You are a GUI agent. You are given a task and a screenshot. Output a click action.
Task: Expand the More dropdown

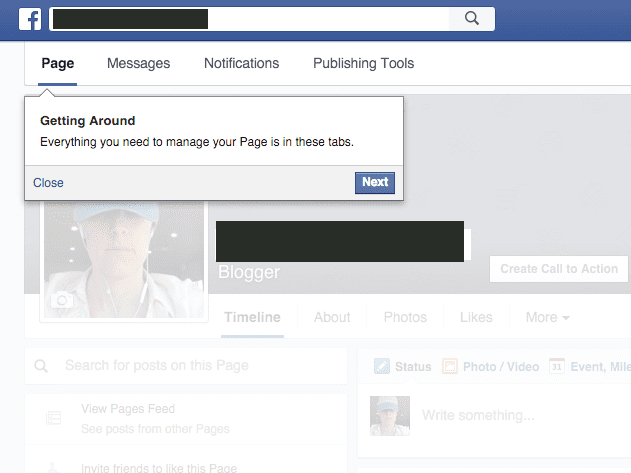(x=547, y=318)
